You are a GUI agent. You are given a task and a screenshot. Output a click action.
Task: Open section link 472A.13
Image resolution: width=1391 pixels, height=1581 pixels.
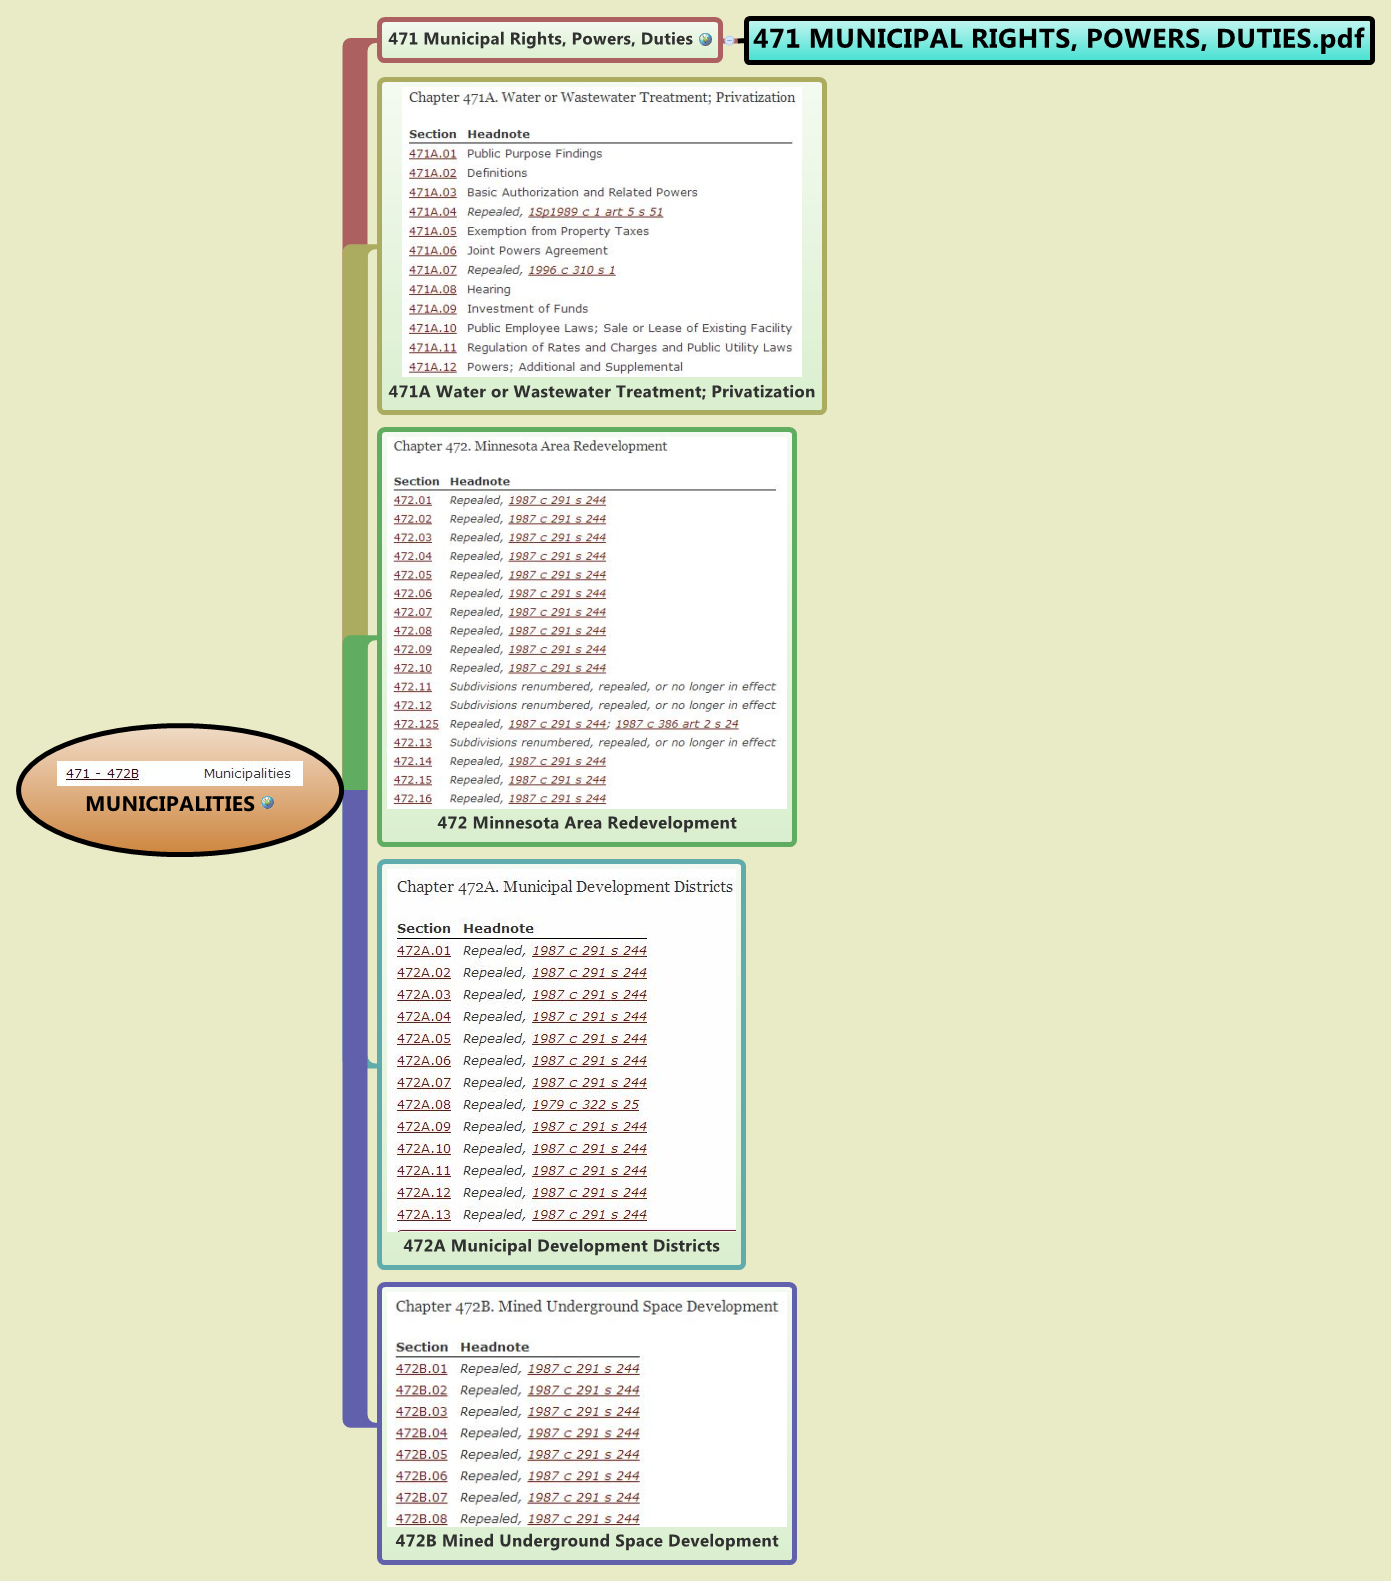click(x=424, y=1215)
